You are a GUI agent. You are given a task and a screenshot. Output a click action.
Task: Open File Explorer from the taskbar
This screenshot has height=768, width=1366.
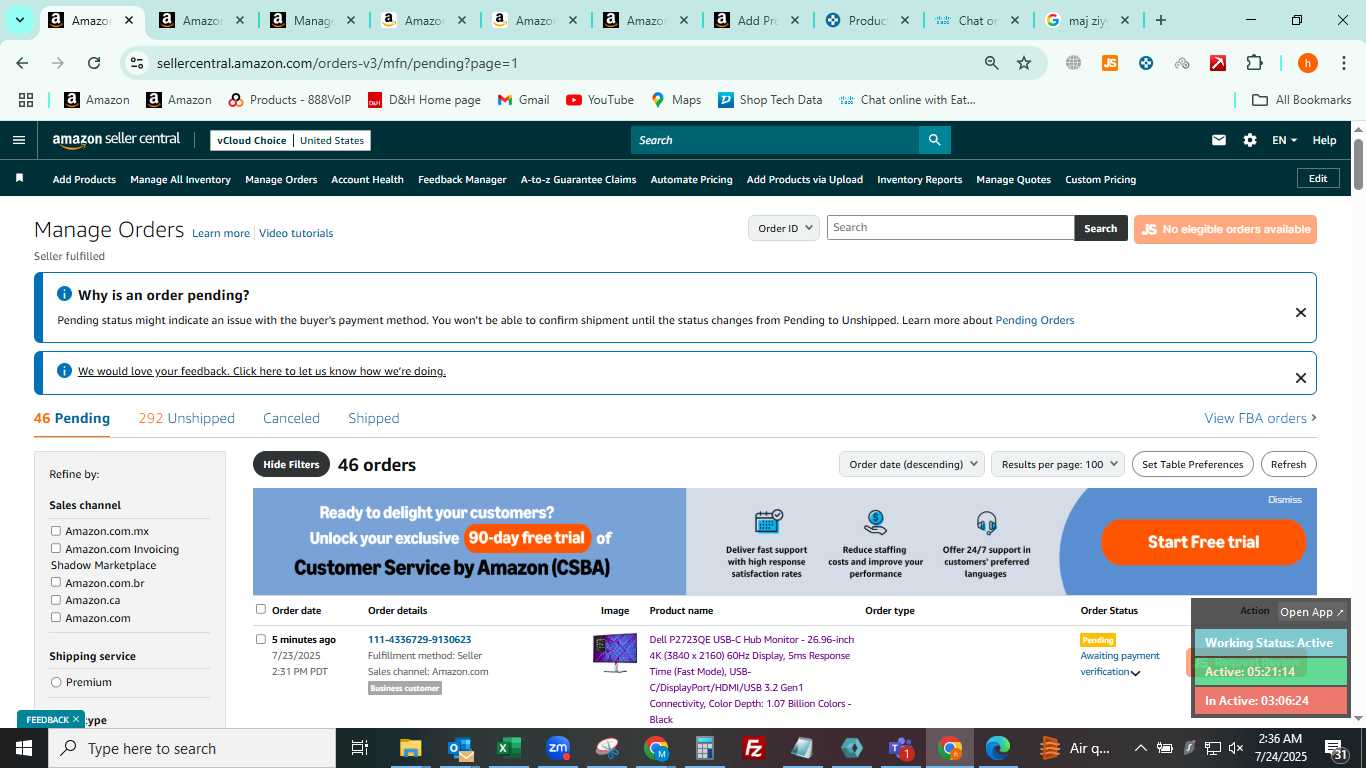(x=411, y=748)
